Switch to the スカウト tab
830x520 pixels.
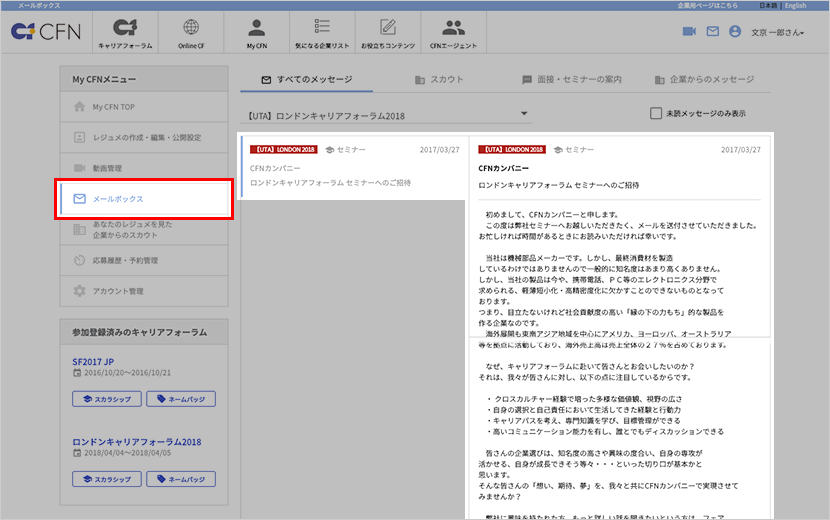click(x=439, y=79)
